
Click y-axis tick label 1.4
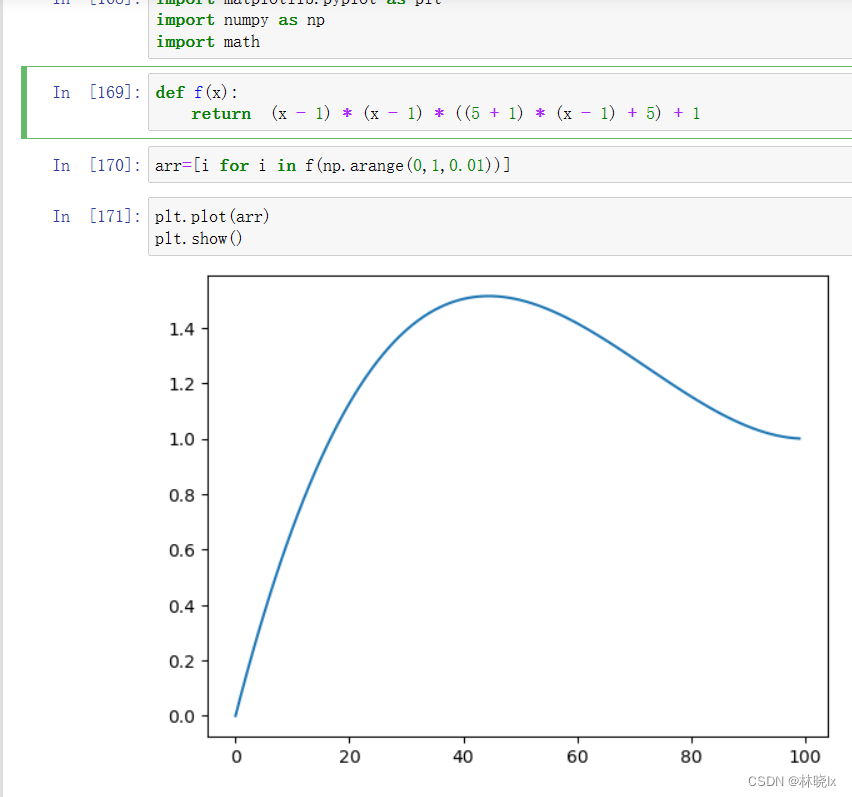click(x=181, y=329)
